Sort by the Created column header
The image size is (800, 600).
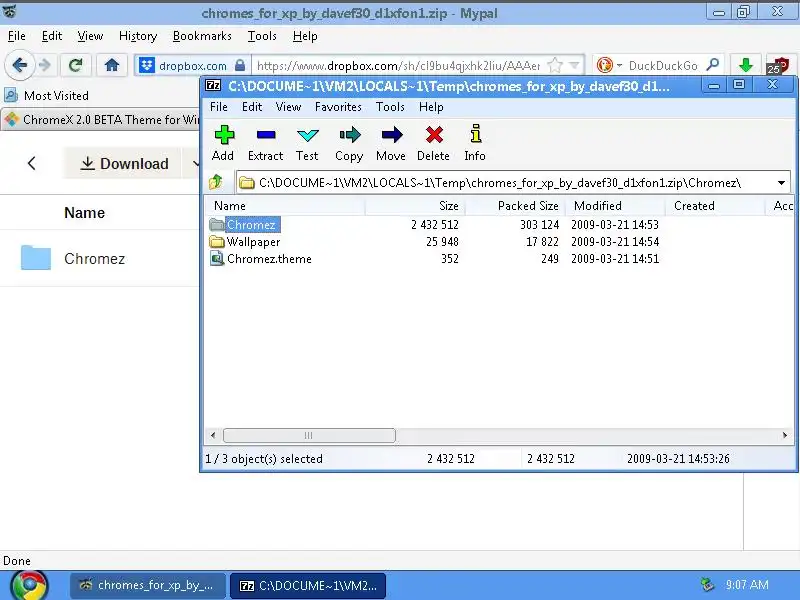coord(715,206)
